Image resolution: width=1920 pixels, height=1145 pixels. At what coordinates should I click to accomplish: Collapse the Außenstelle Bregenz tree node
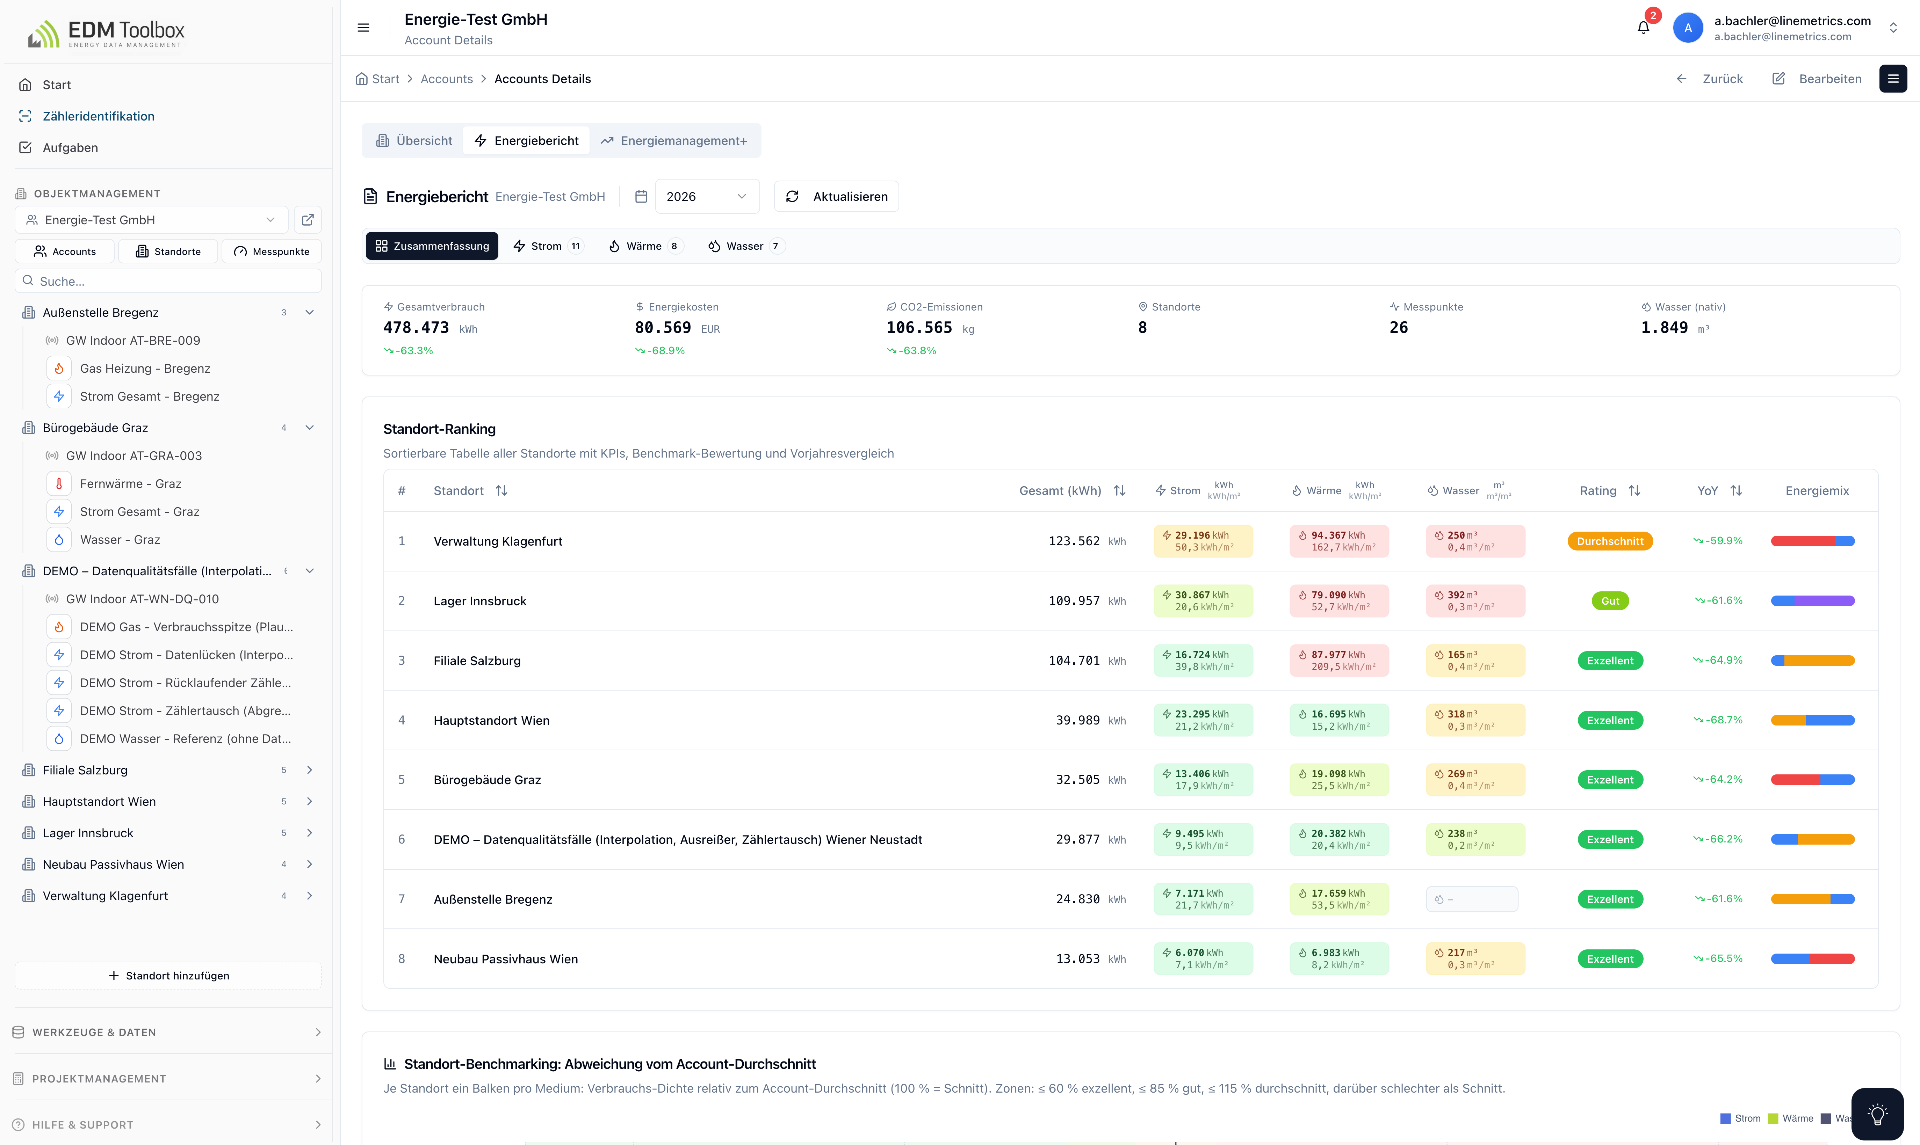click(310, 313)
